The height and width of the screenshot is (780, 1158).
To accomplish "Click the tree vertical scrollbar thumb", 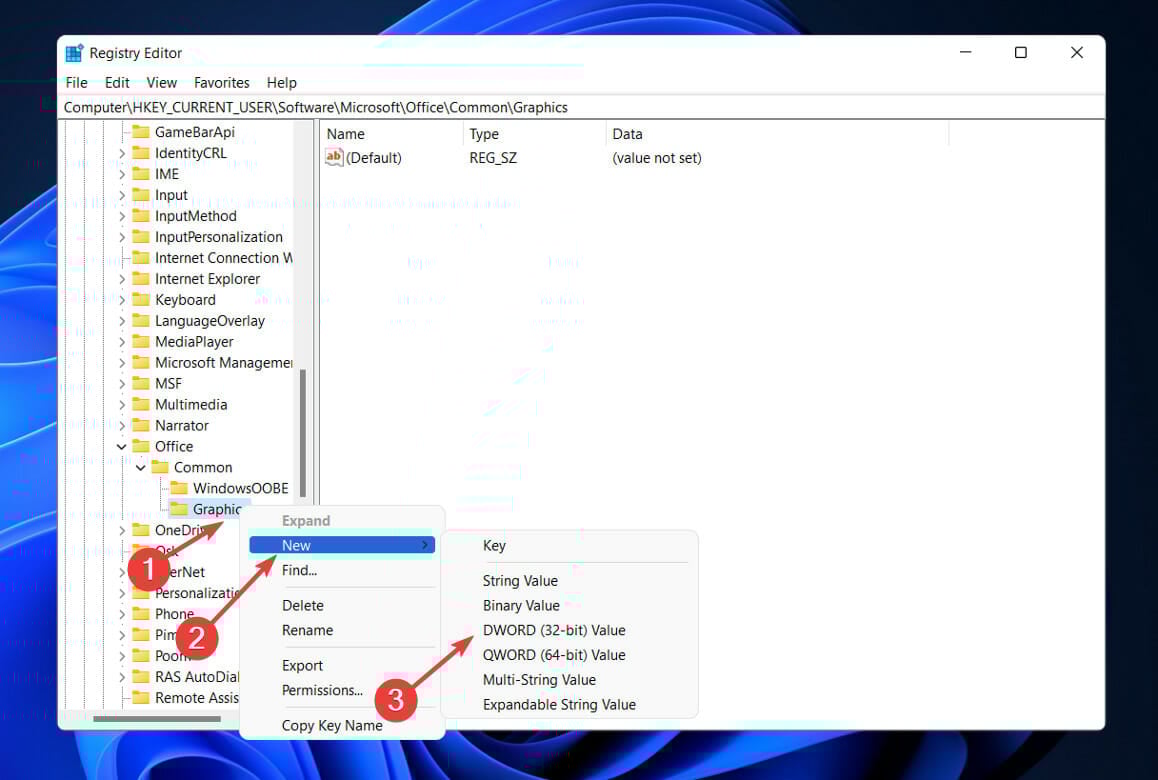I will 303,434.
